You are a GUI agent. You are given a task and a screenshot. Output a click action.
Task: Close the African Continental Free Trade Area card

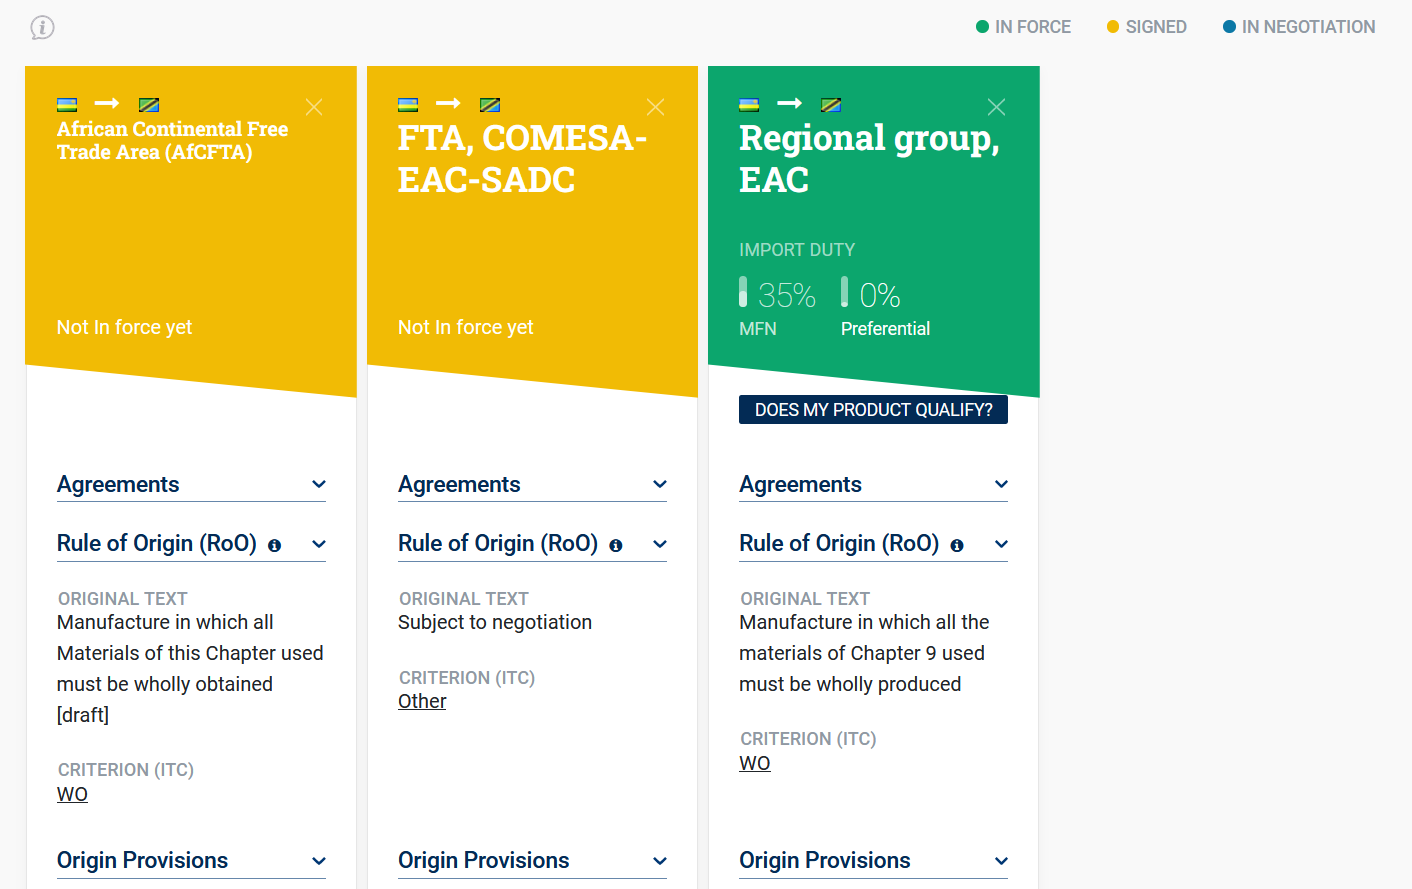pos(314,107)
